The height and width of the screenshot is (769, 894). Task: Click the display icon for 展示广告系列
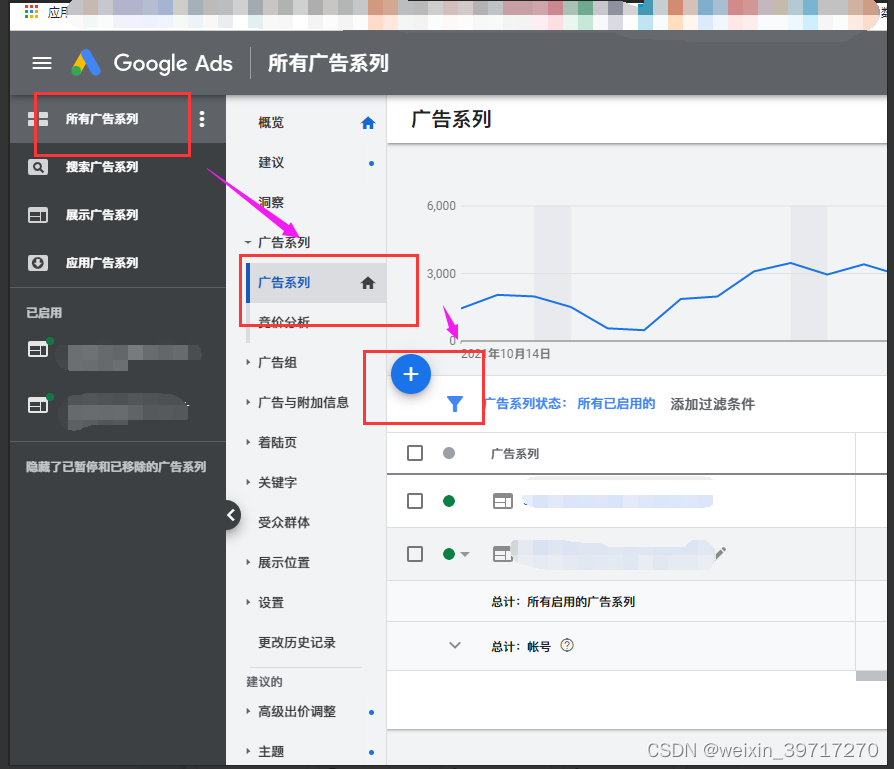click(x=38, y=215)
